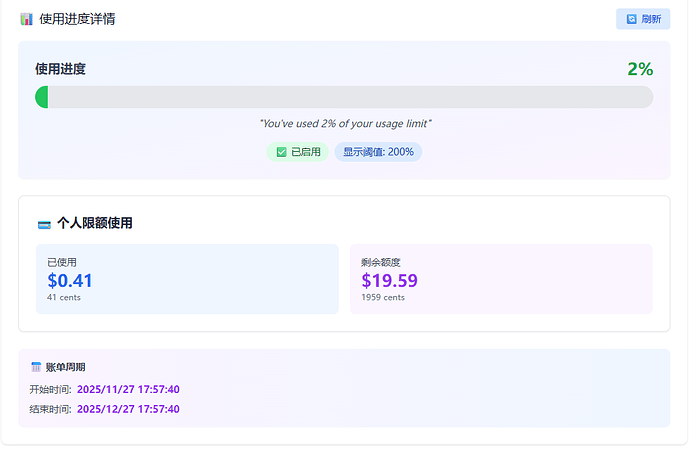Click the 结束时间 label
This screenshot has width=690, height=449.
50,409
